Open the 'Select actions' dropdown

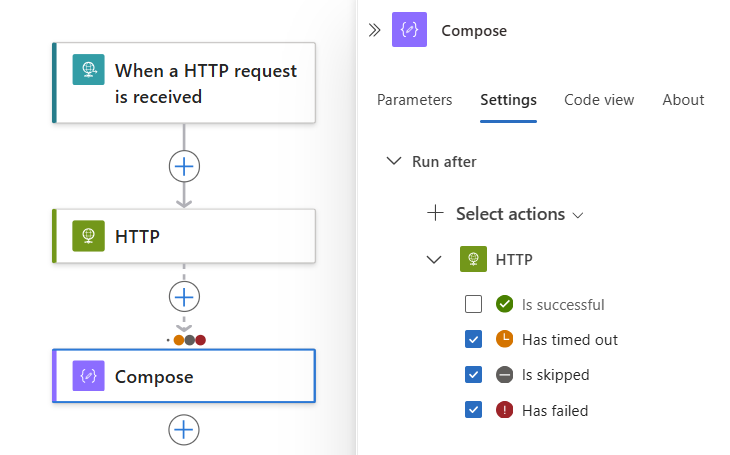click(x=518, y=213)
